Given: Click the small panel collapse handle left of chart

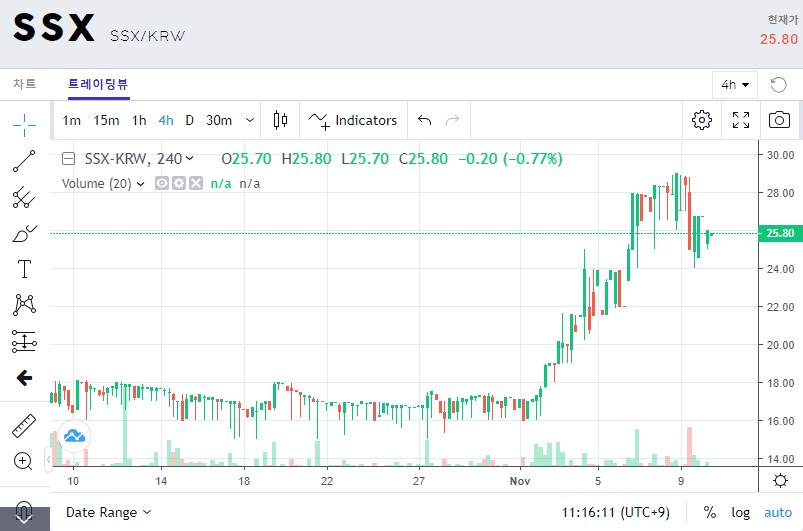Looking at the screenshot, I should coord(48,459).
